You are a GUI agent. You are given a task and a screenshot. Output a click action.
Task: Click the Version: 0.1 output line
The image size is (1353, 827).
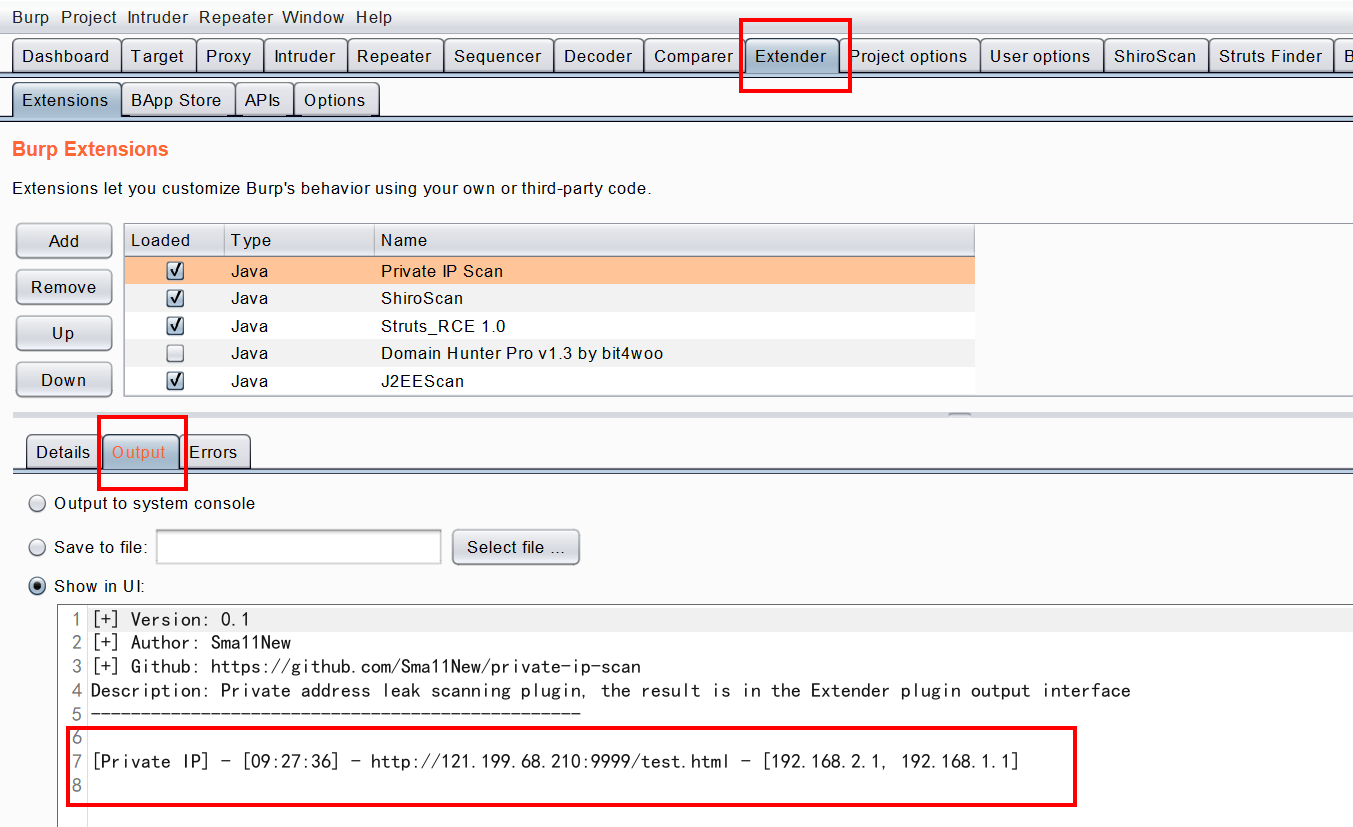point(171,619)
